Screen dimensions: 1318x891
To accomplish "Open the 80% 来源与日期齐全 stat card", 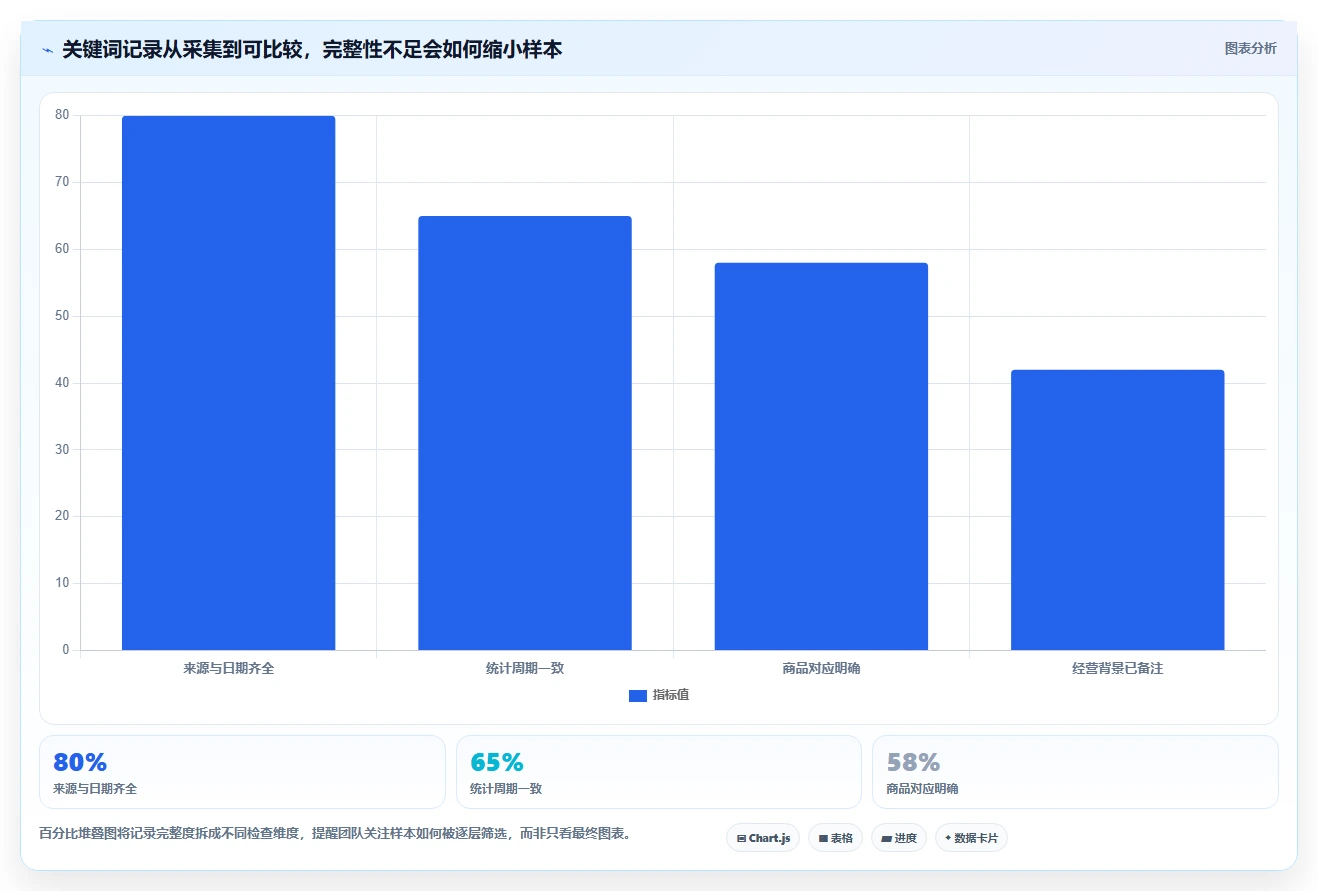I will (x=242, y=772).
